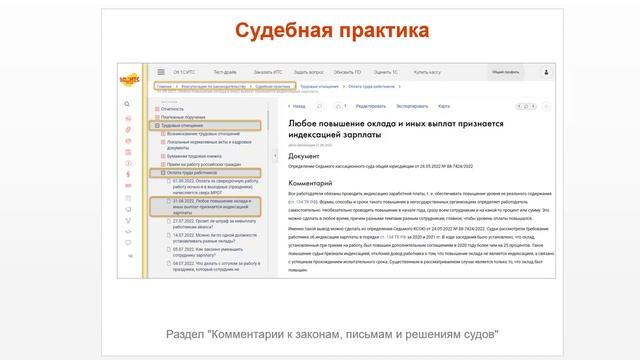Expand the Отчетность tree node

click(x=157, y=109)
